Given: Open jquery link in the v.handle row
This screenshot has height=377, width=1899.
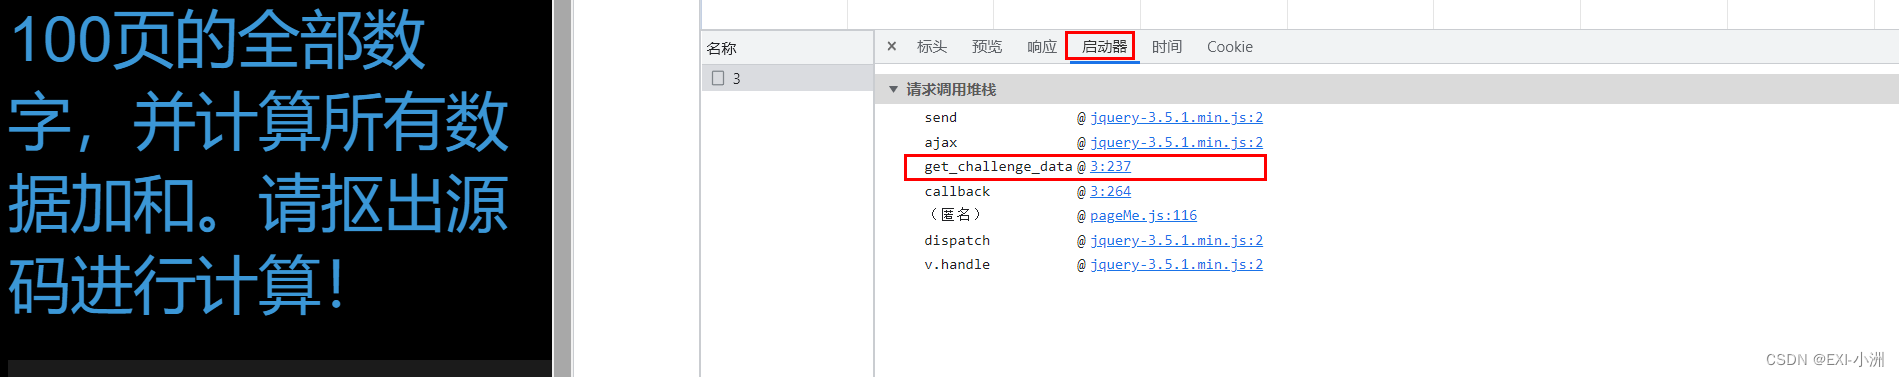Looking at the screenshot, I should 1176,264.
